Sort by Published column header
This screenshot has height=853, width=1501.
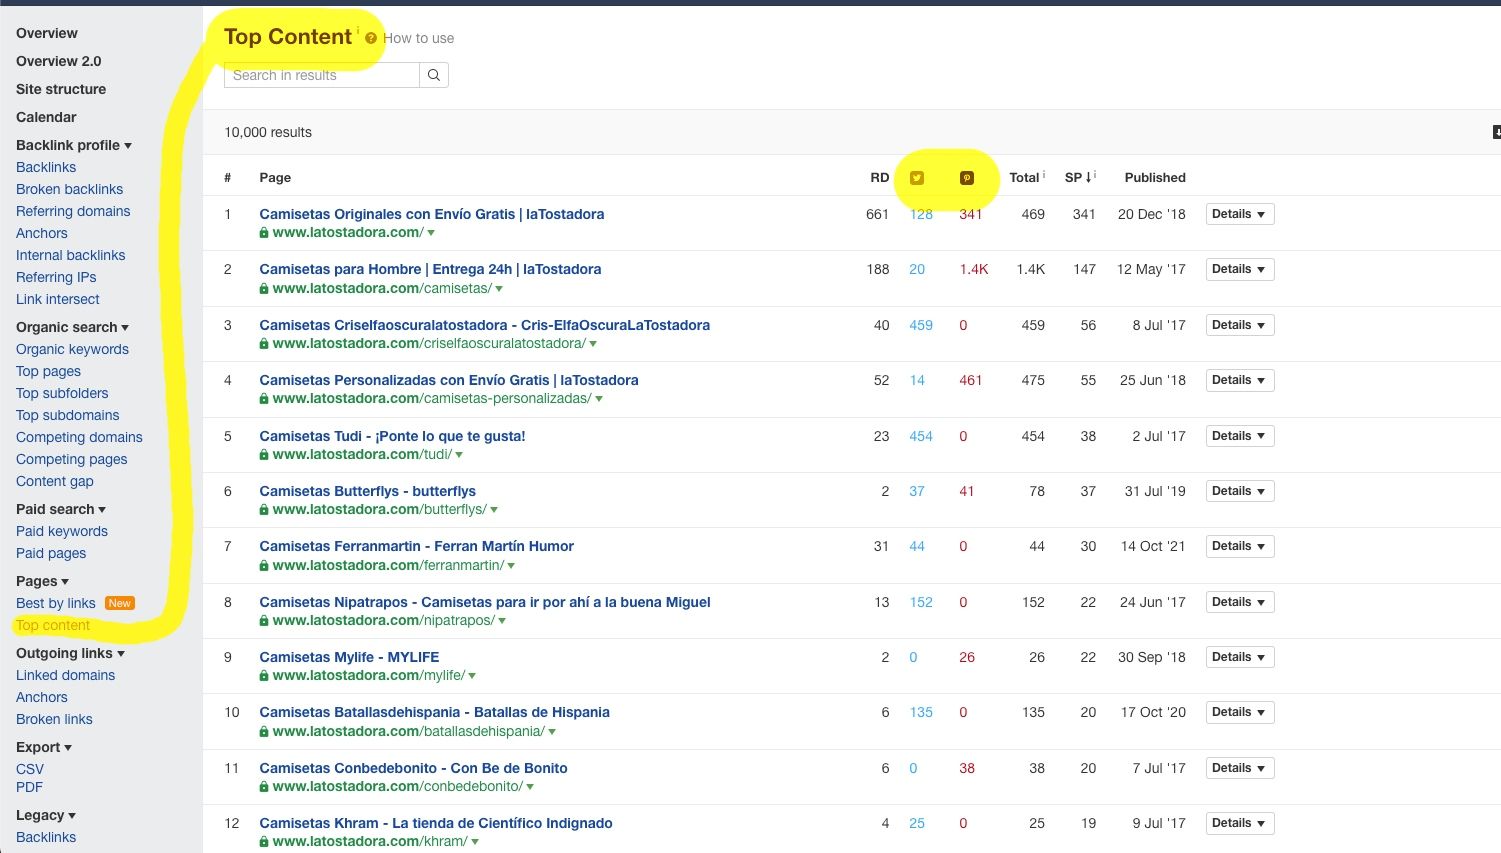[x=1155, y=177]
